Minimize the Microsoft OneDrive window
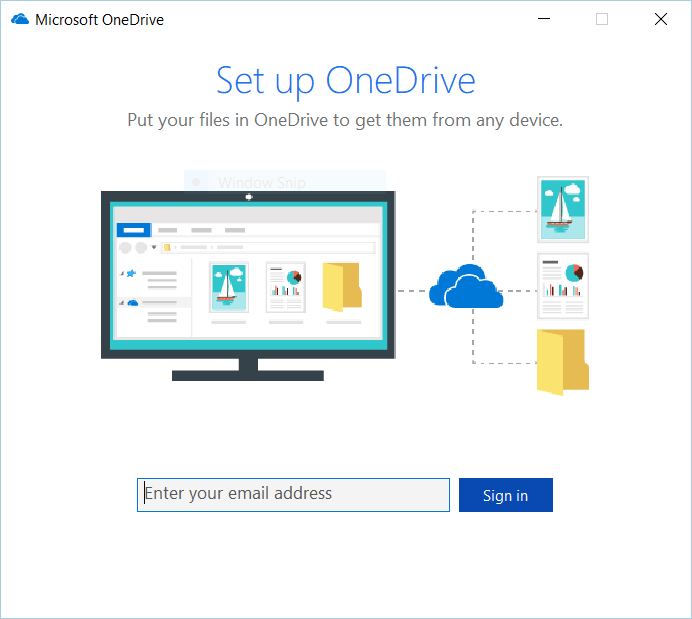 544,19
